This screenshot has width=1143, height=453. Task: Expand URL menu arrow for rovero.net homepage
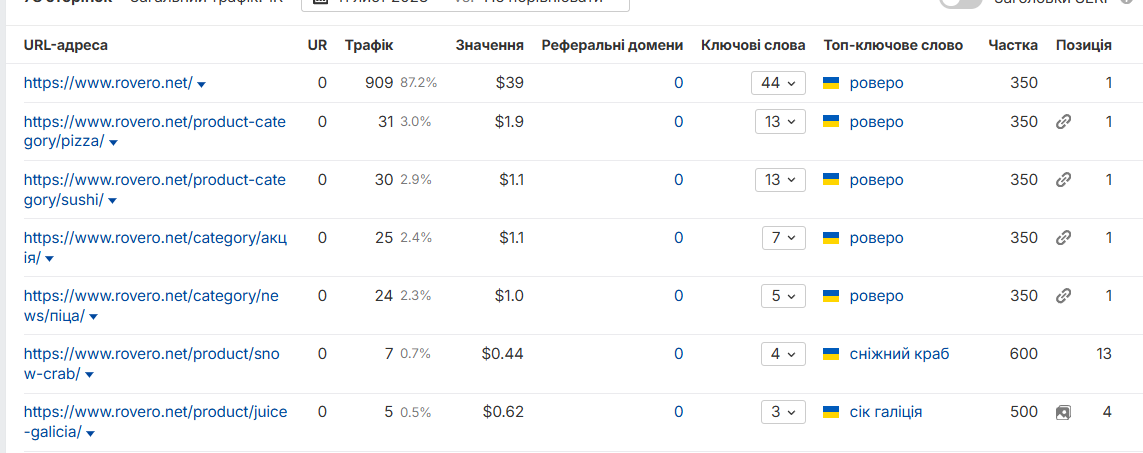[x=202, y=85]
